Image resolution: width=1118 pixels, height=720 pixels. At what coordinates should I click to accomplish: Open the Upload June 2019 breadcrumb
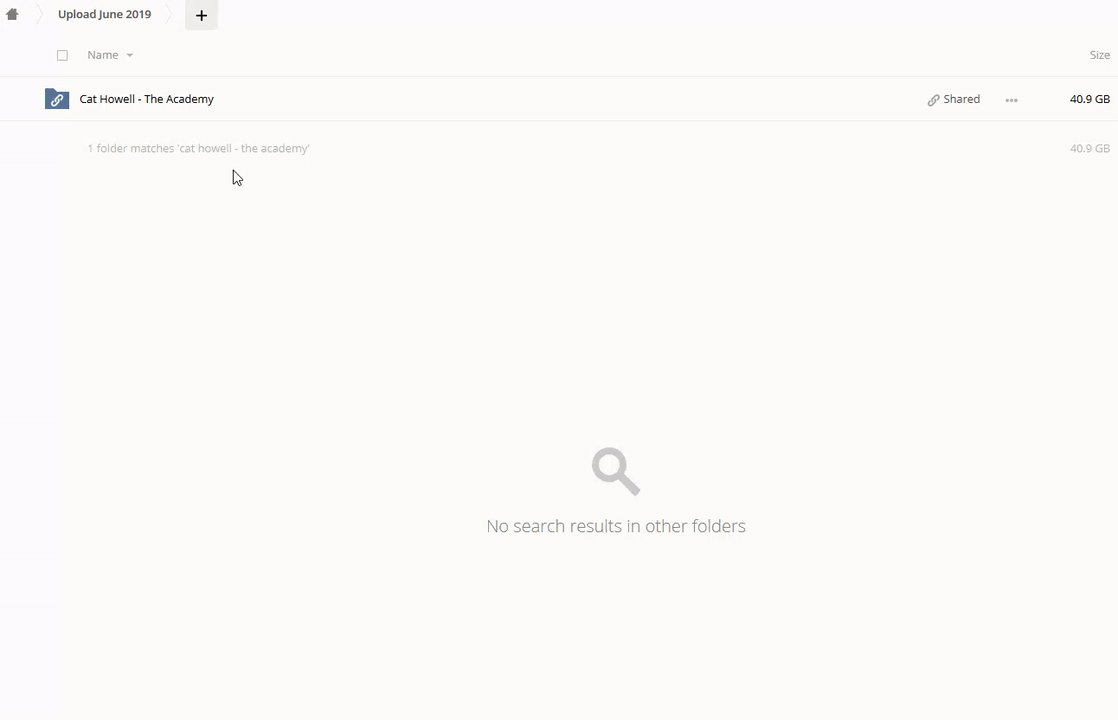point(105,14)
